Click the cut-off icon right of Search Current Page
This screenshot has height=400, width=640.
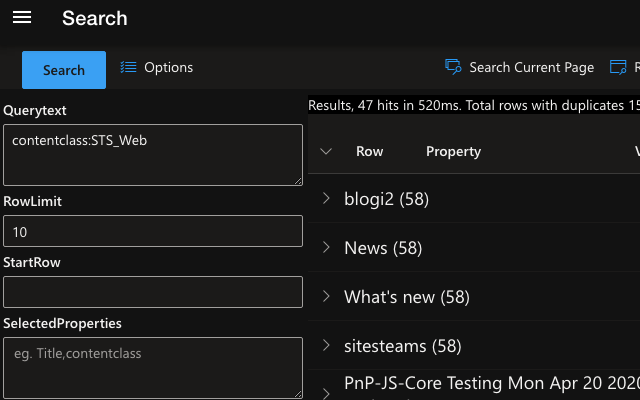(x=618, y=67)
